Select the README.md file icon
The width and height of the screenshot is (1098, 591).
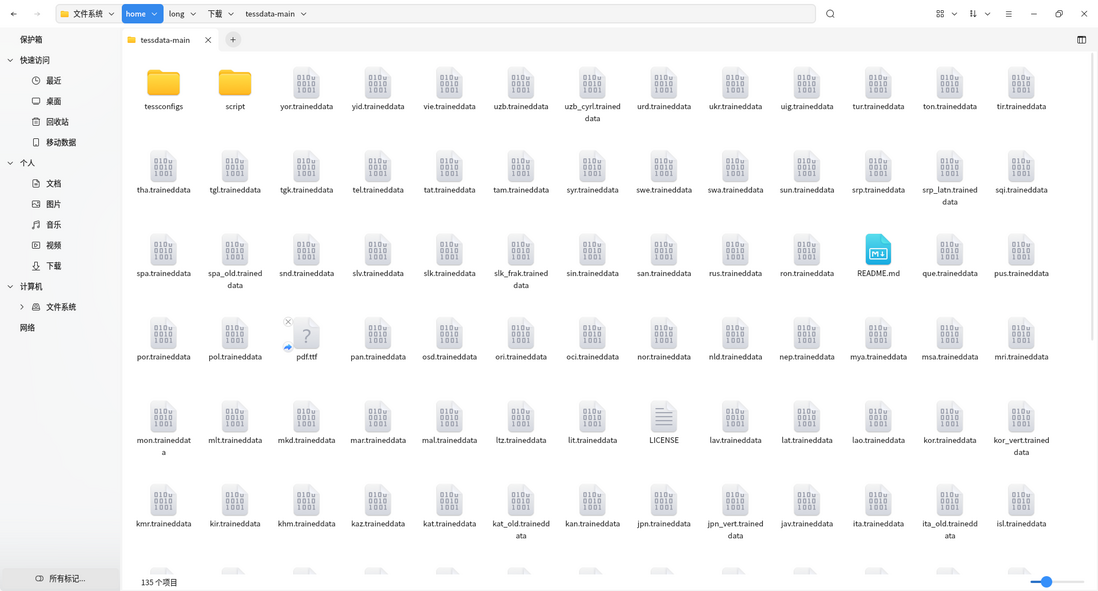[878, 249]
